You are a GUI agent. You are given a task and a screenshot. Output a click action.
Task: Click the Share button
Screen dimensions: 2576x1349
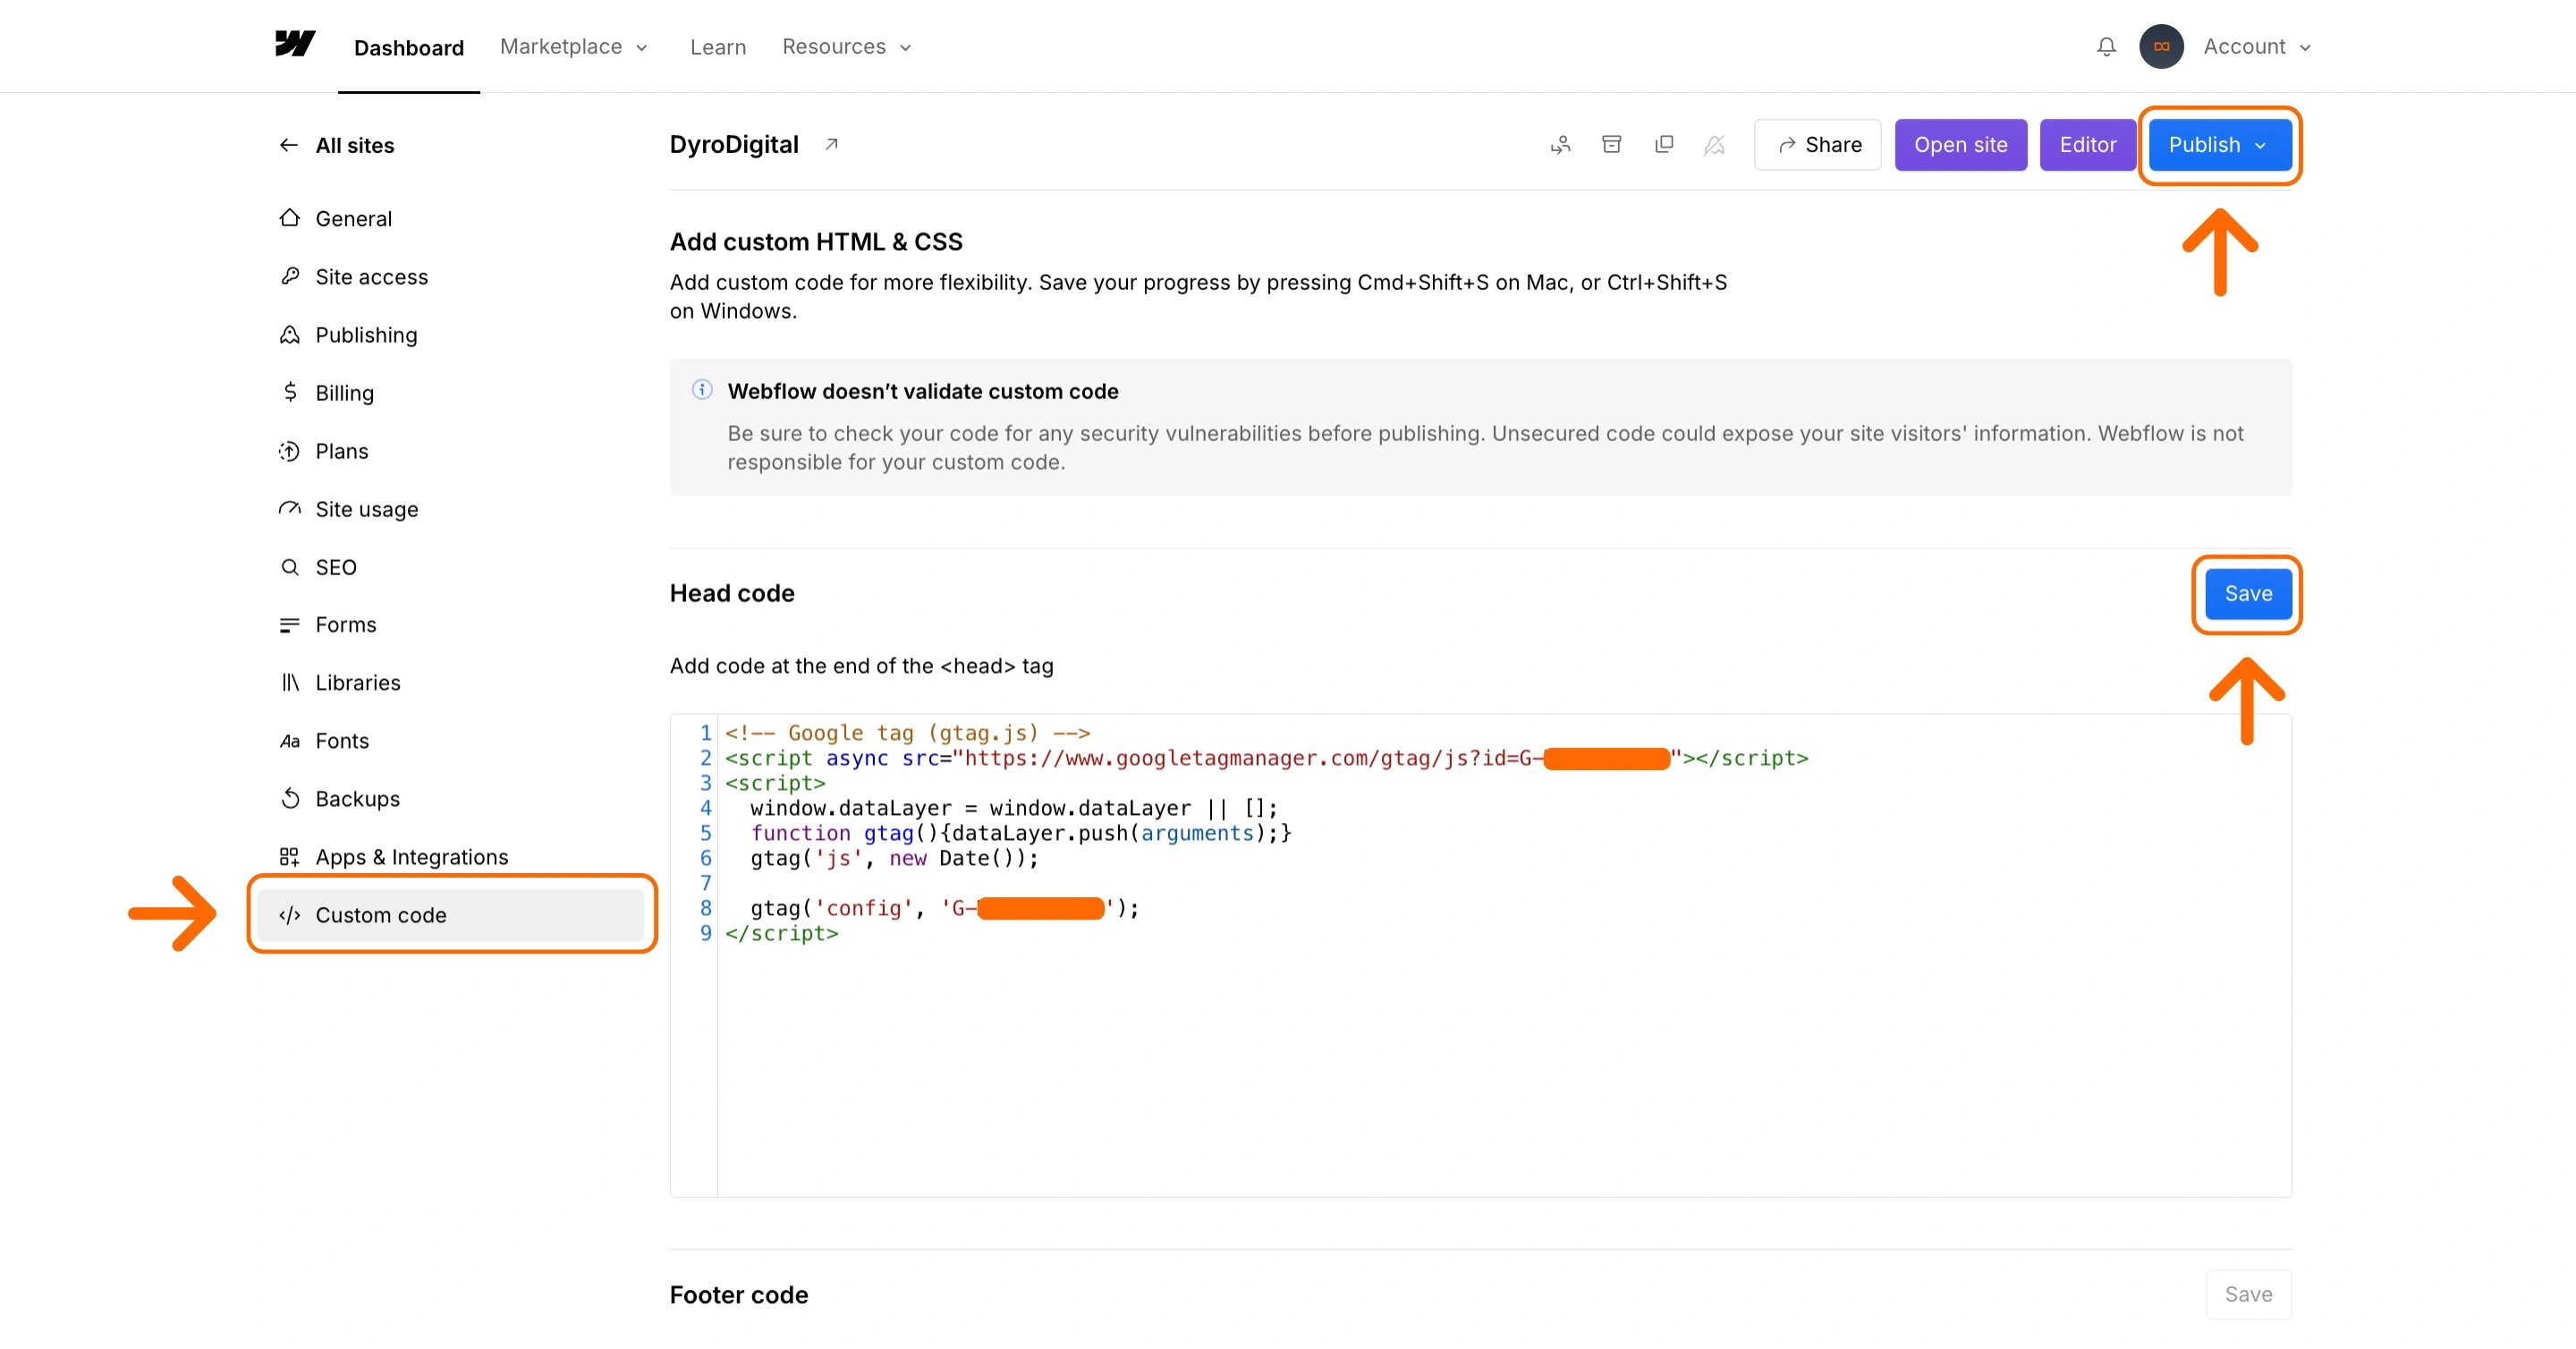[x=1817, y=145]
